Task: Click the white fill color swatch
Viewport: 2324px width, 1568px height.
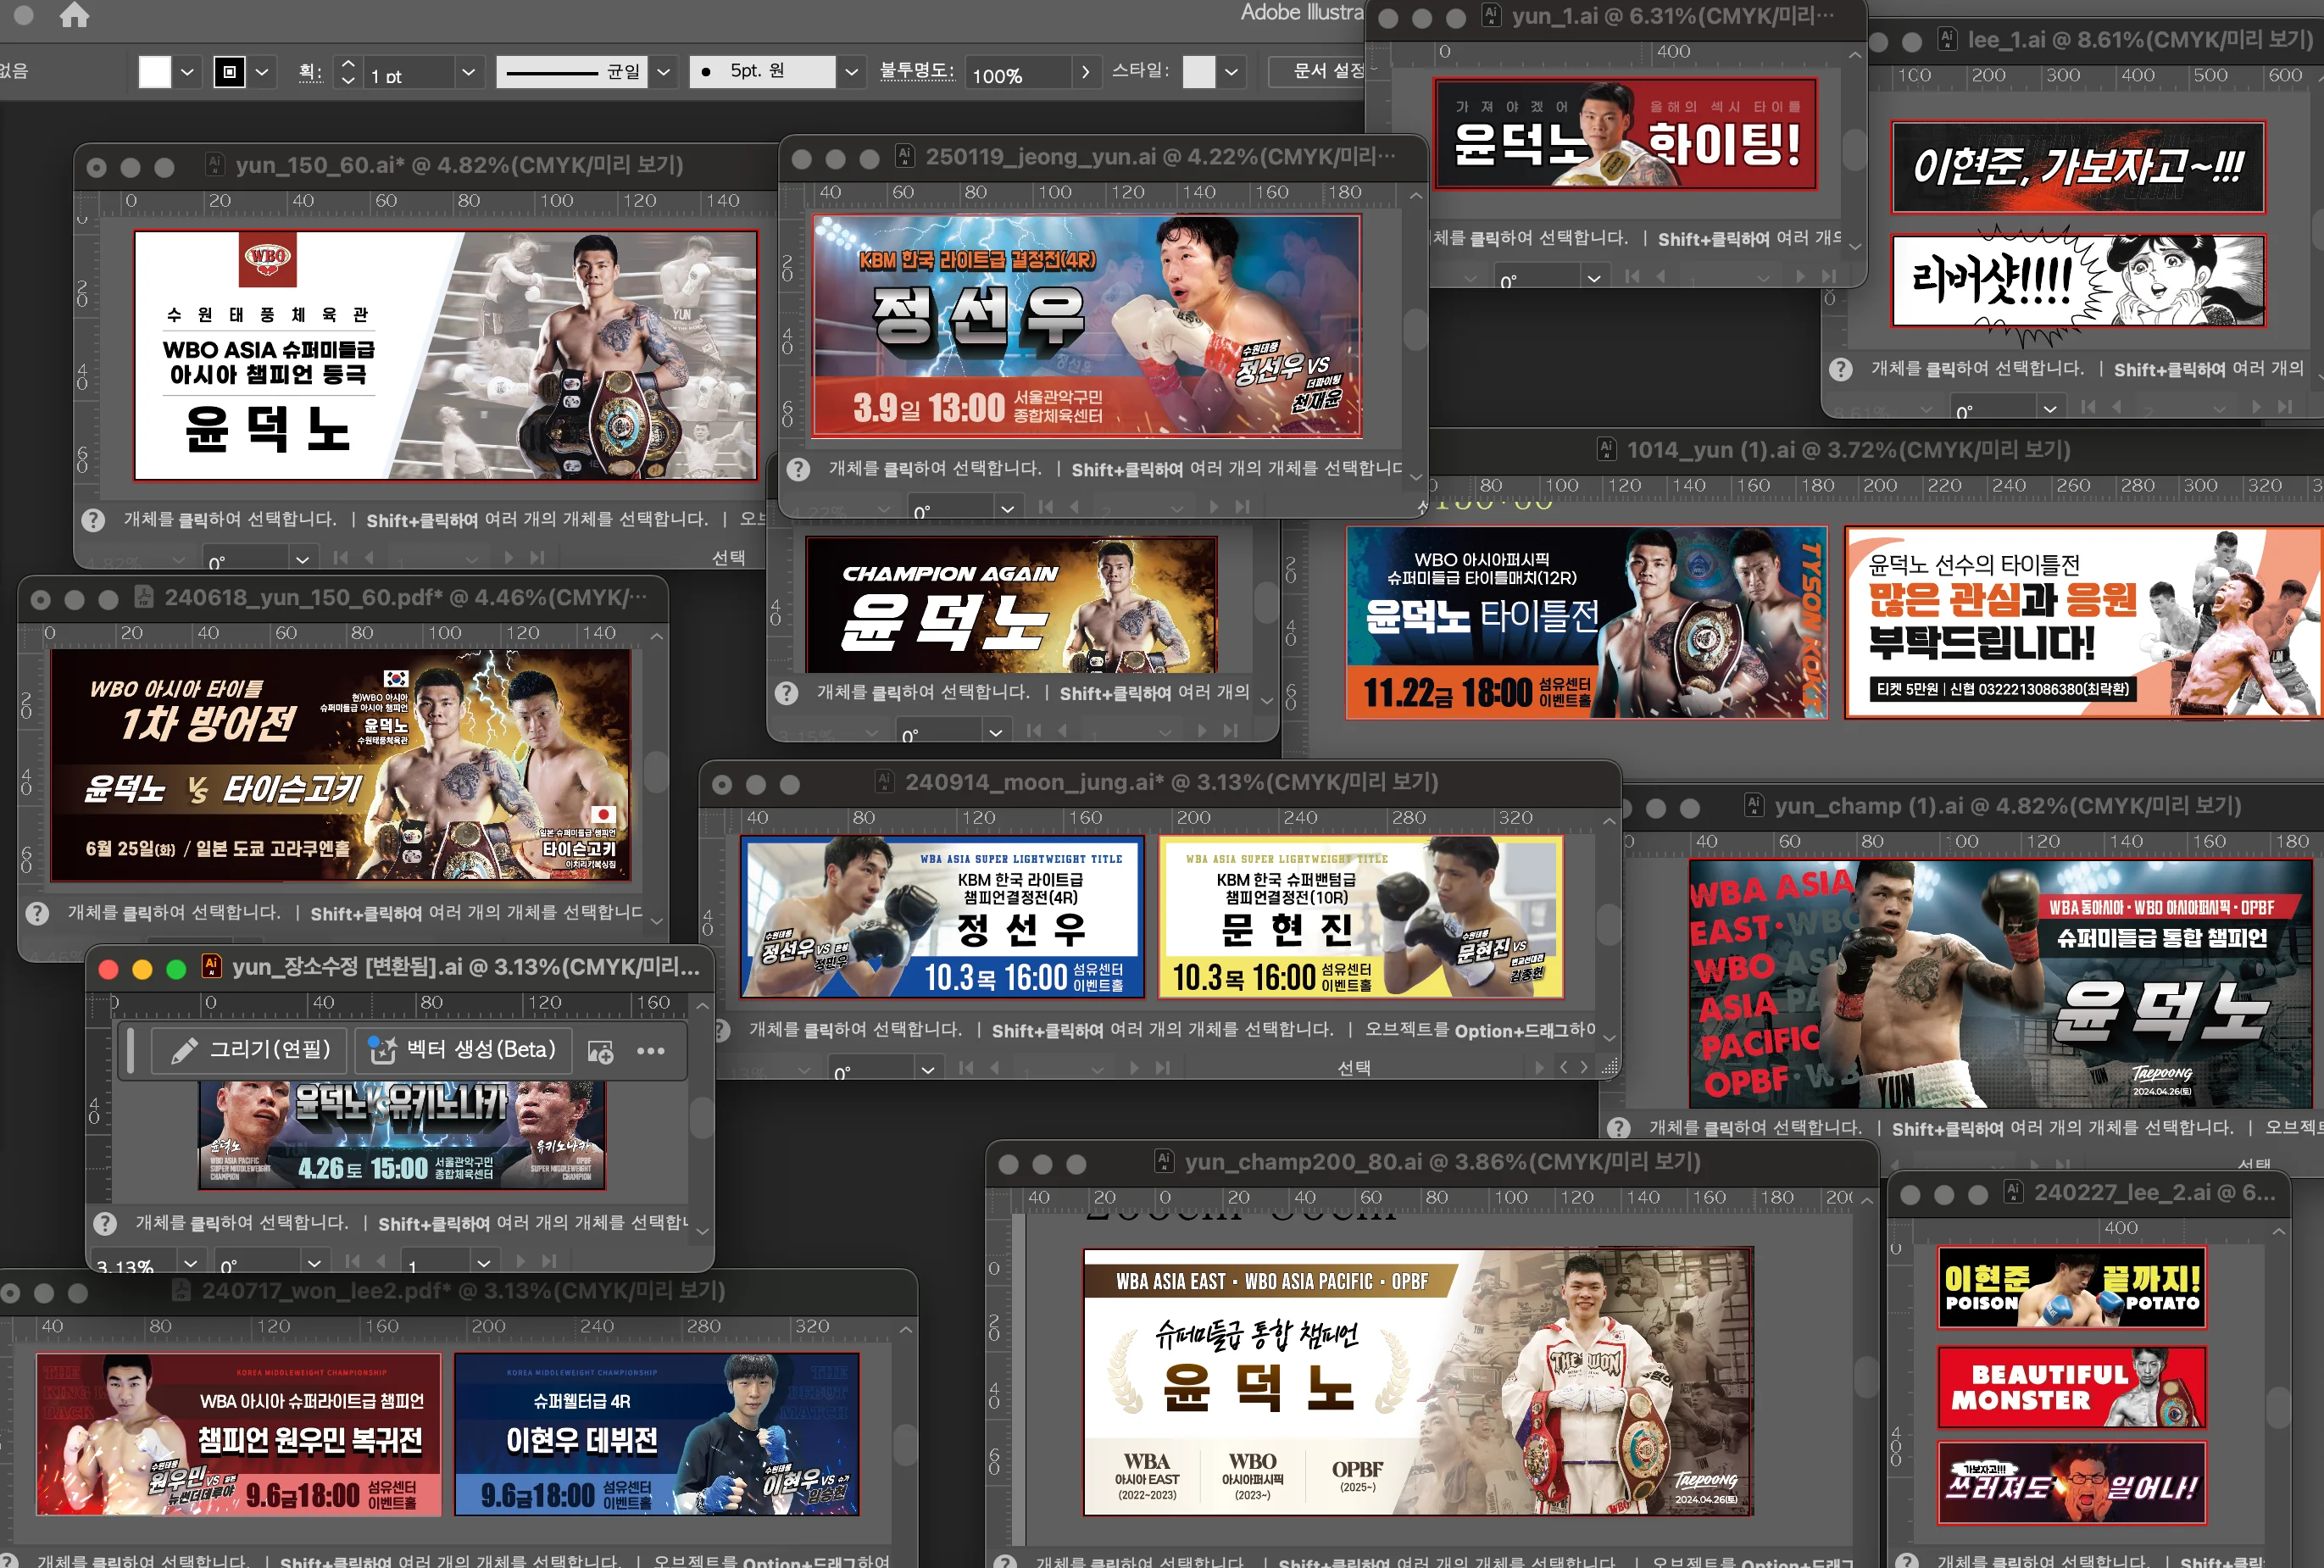Action: (x=154, y=72)
